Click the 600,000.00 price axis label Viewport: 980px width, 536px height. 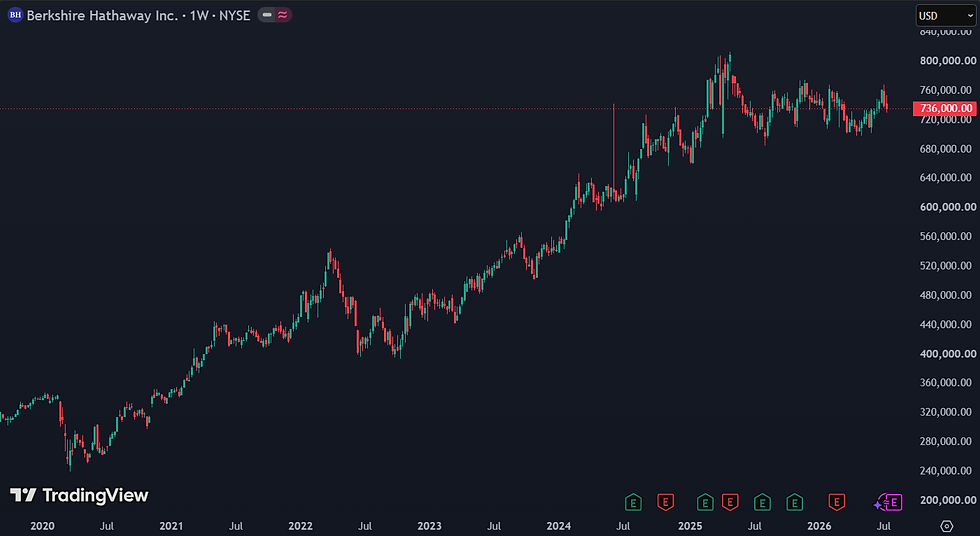(948, 207)
